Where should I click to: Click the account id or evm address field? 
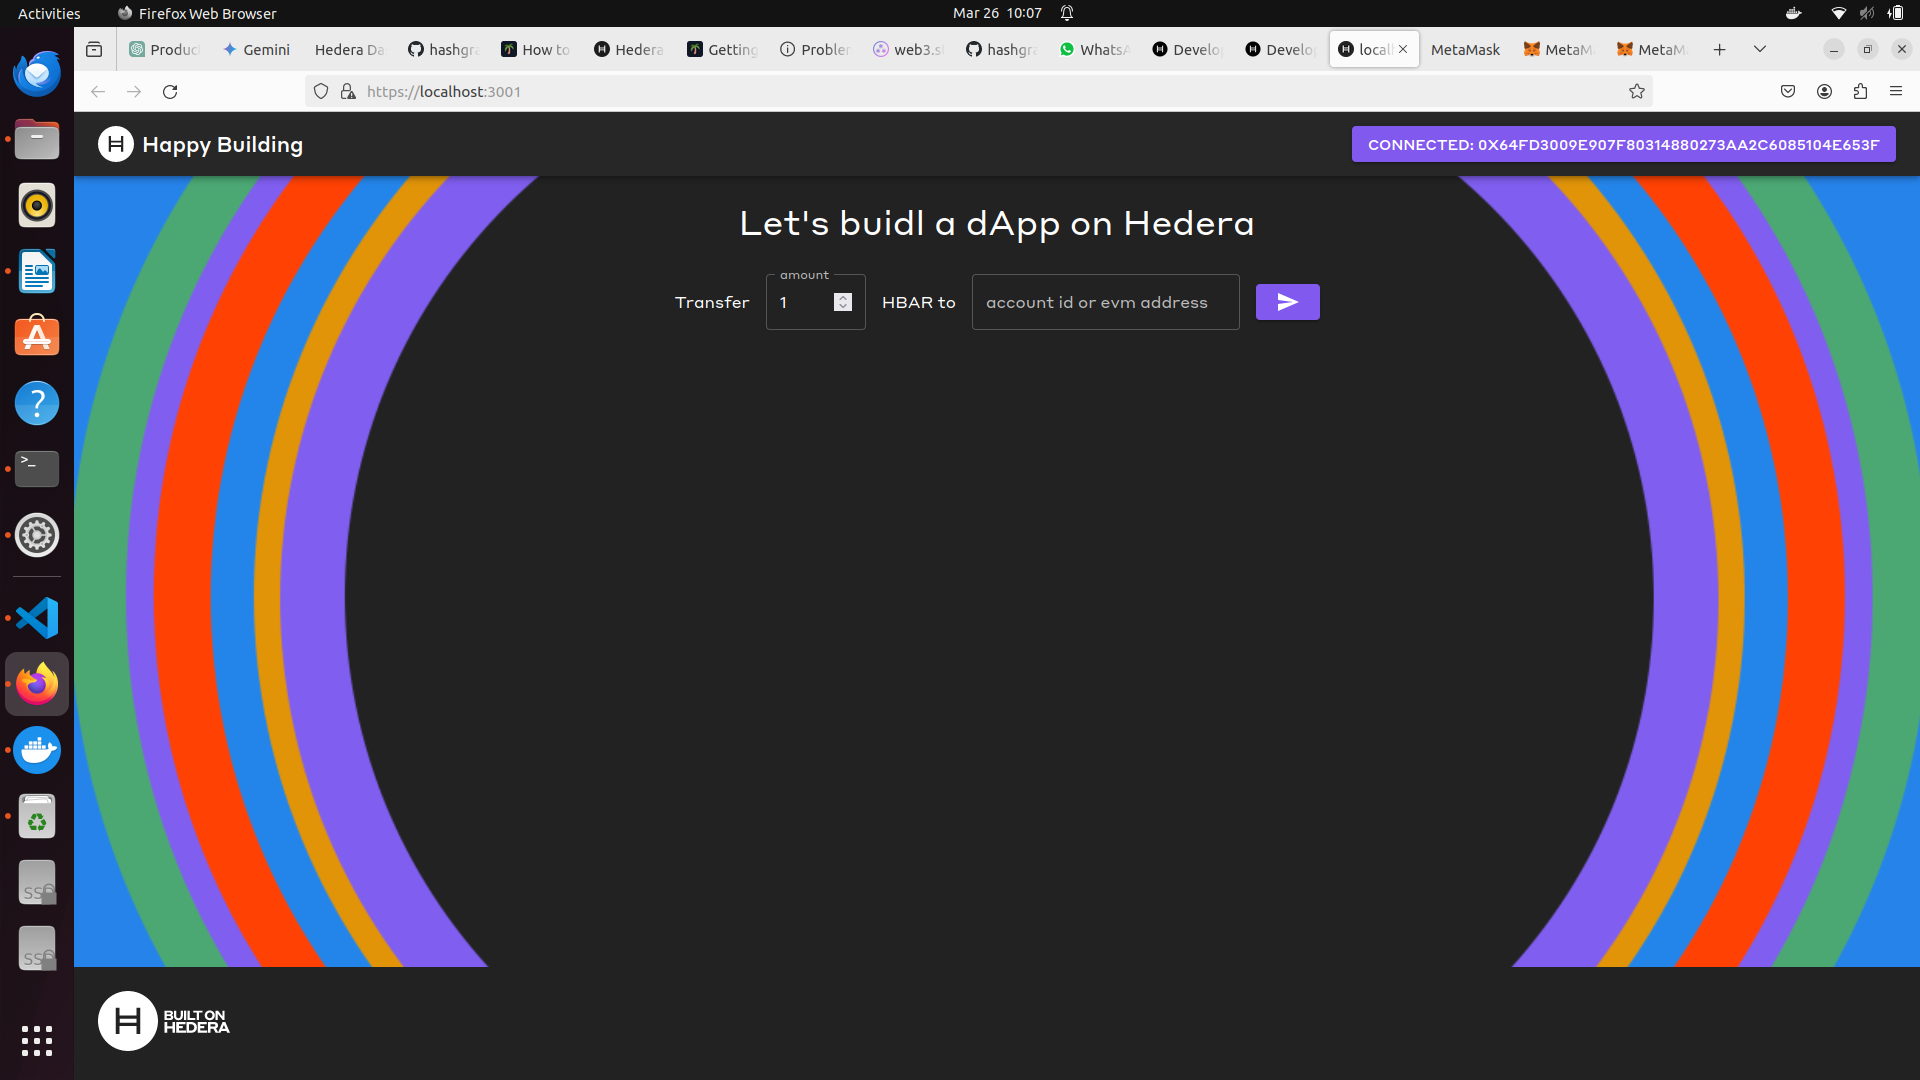tap(1104, 301)
